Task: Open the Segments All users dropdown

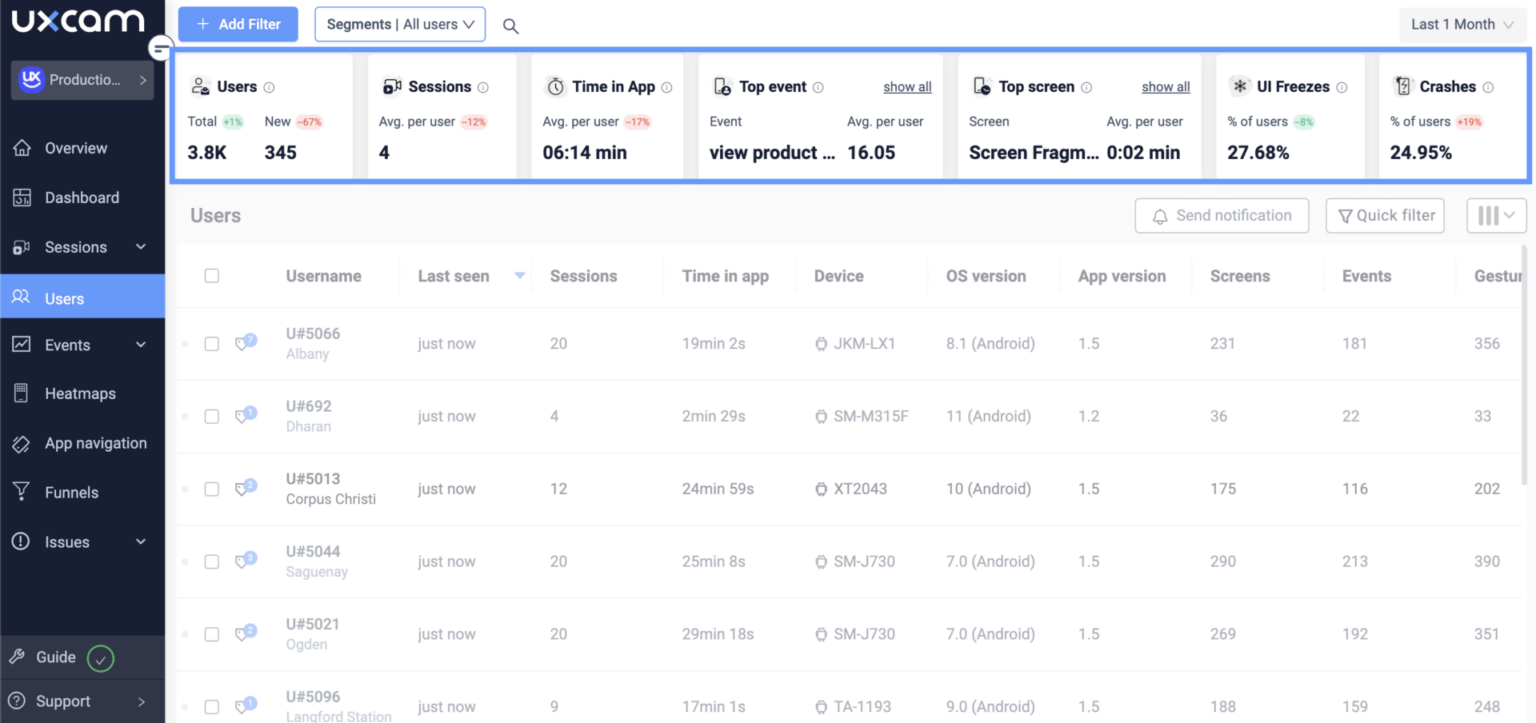Action: coord(399,23)
